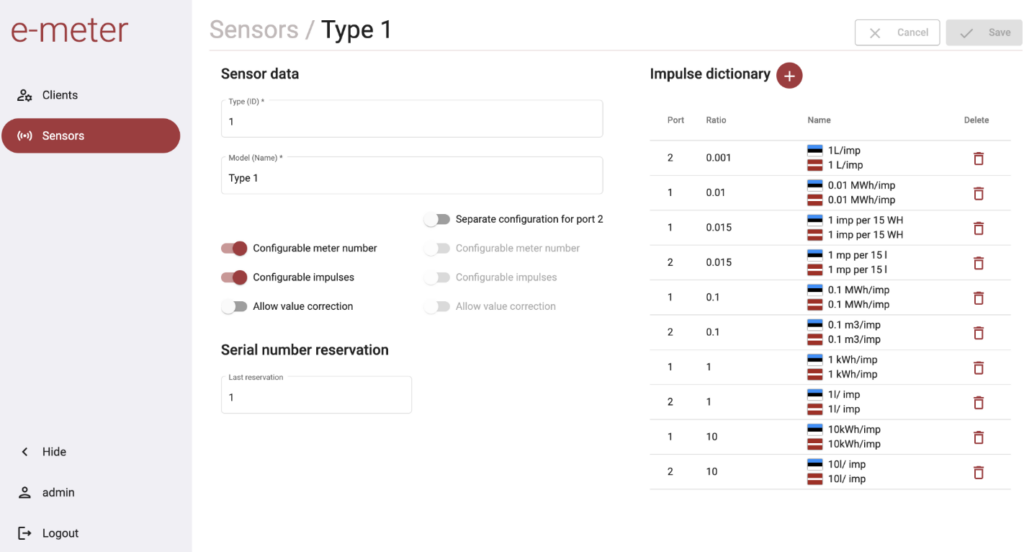Viewport: 1024px width, 552px height.
Task: Enable Allow value correction switch
Action: 234,306
